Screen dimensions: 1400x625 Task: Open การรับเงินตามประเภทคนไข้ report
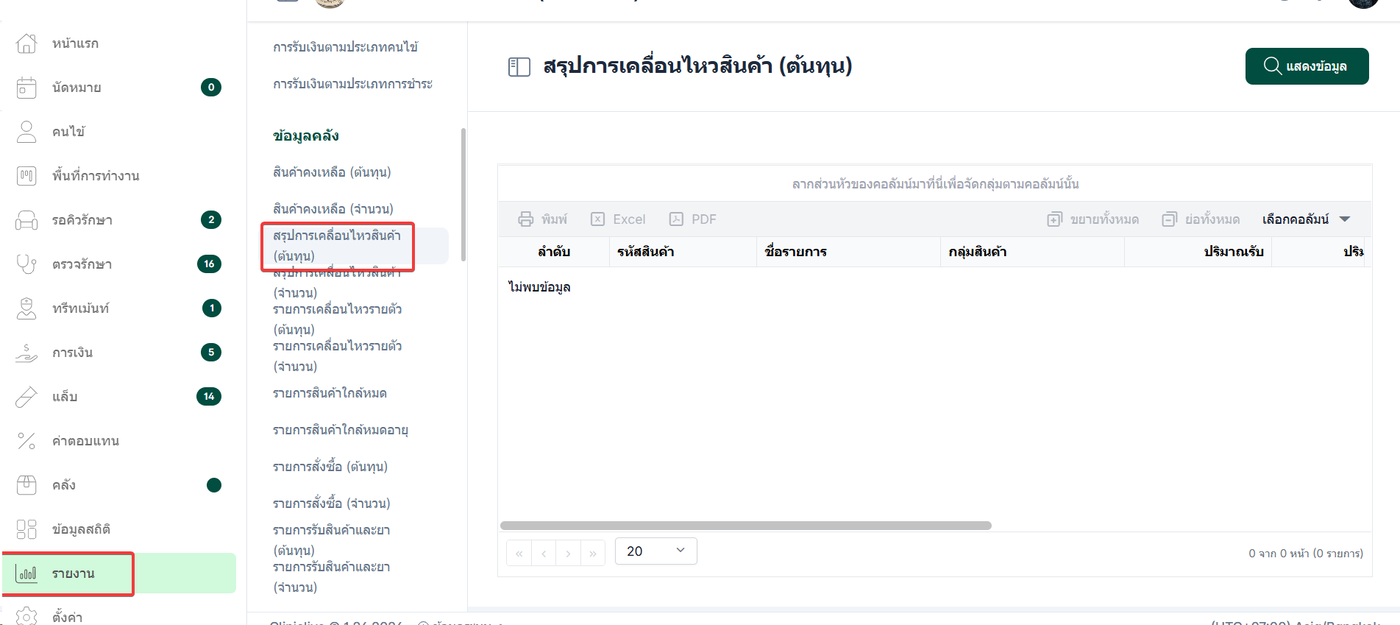(345, 47)
